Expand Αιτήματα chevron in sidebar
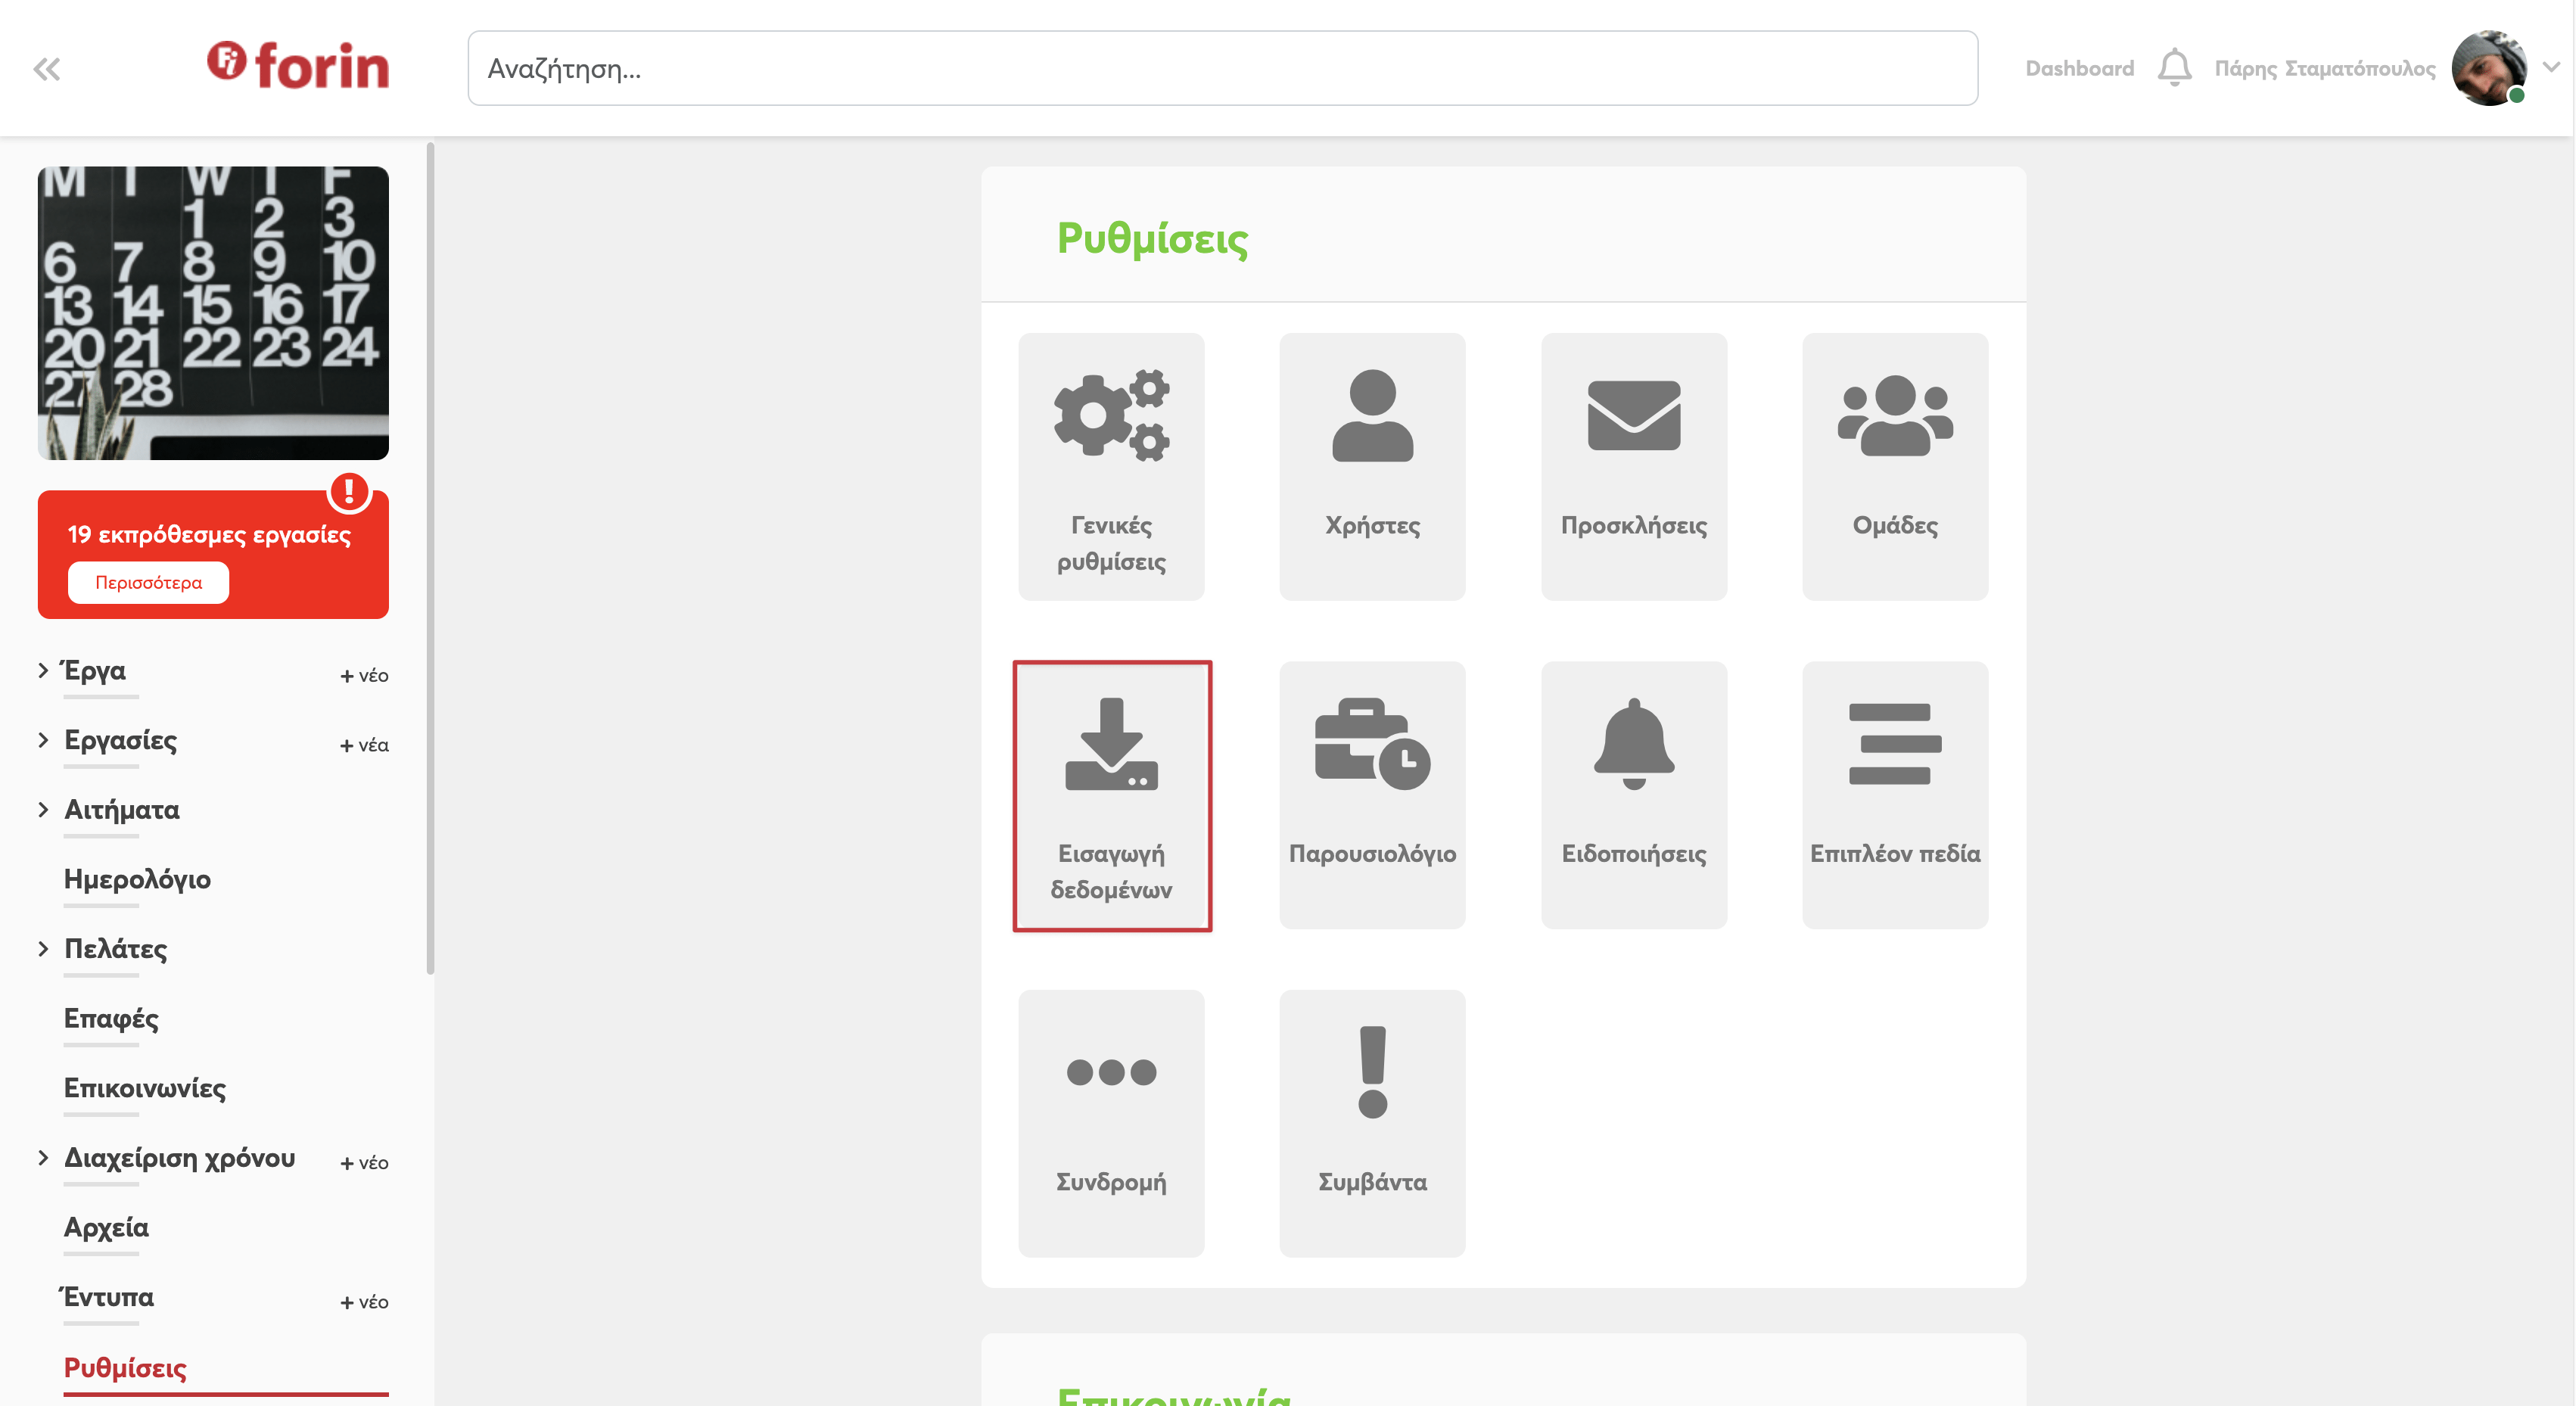Viewport: 2576px width, 1406px height. (43, 809)
